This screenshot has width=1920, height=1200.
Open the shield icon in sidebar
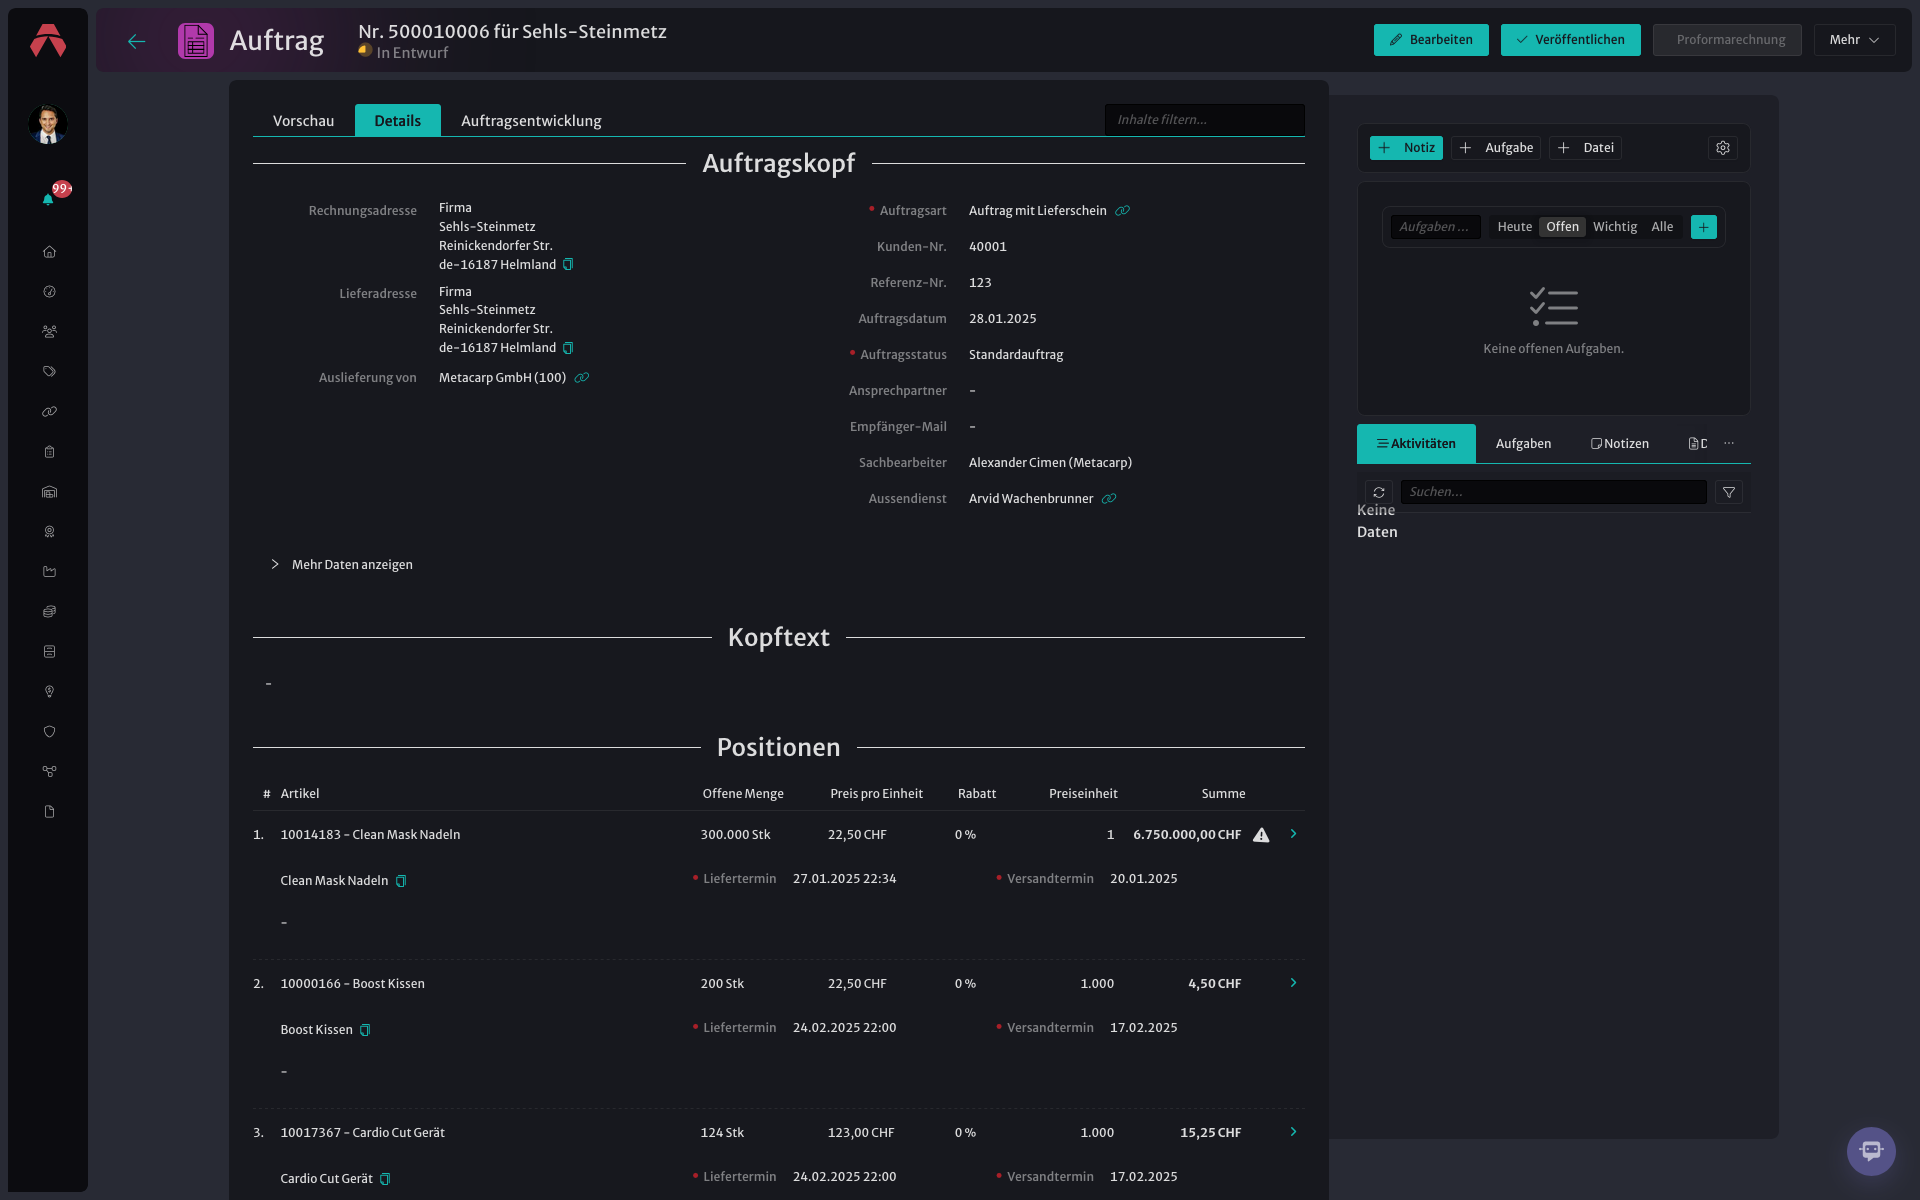click(x=49, y=732)
